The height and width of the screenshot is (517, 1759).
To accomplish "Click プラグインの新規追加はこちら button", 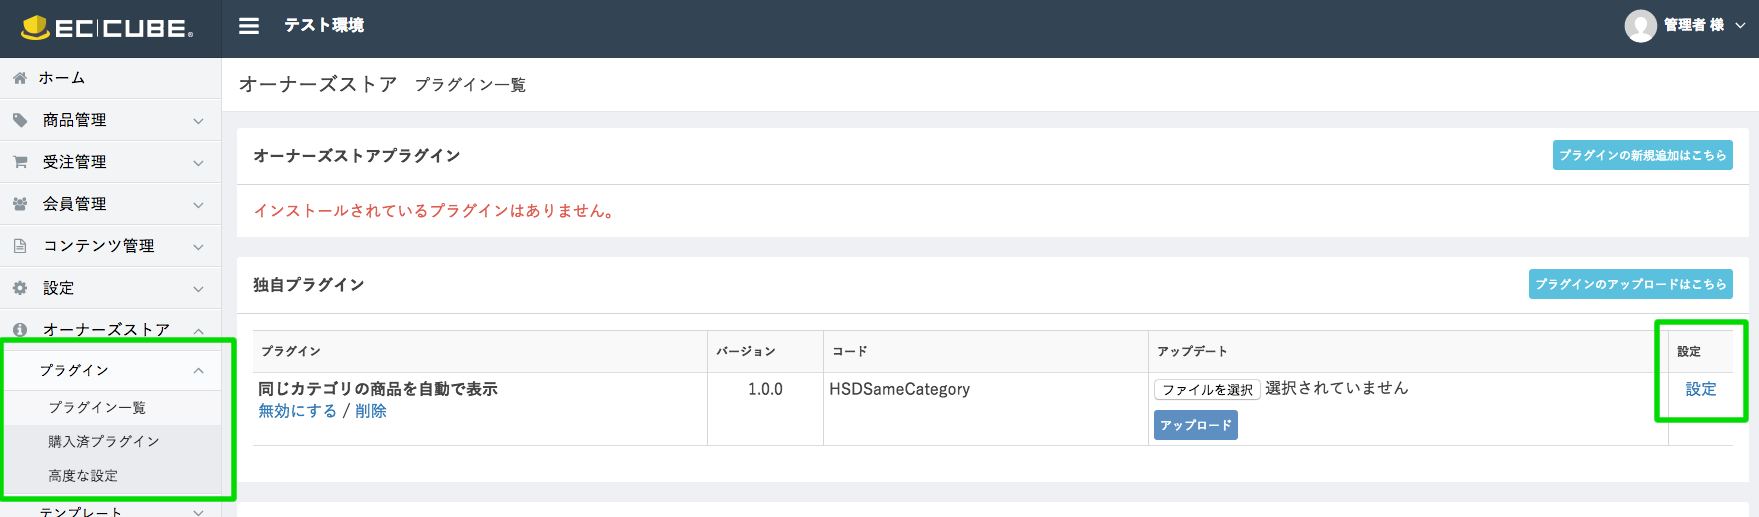I will tap(1643, 155).
